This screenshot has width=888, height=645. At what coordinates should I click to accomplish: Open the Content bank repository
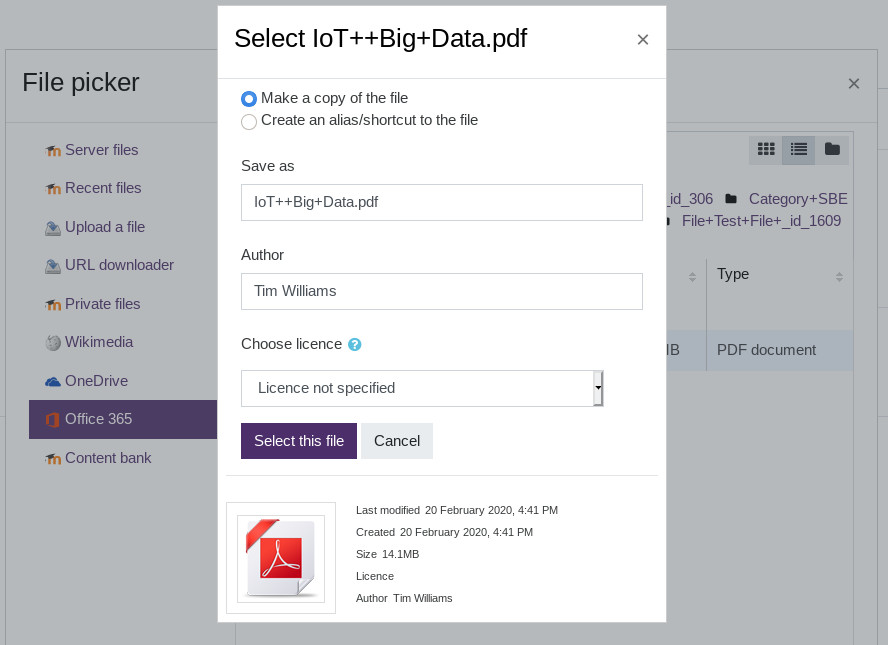pos(108,458)
